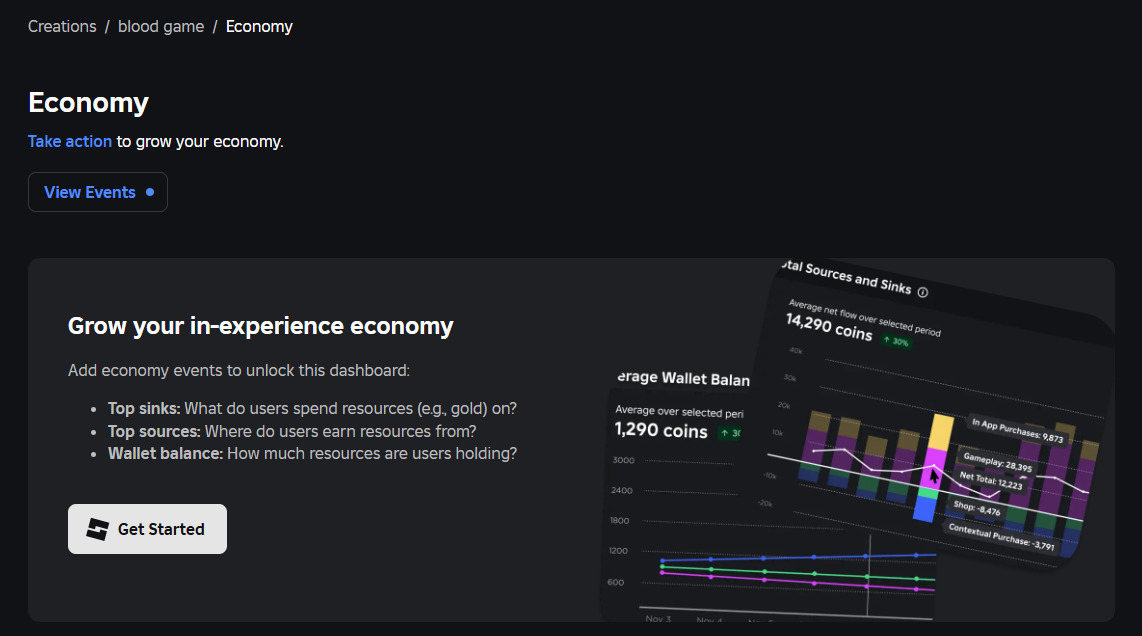Click the Roblox logo on Get Started
The height and width of the screenshot is (636, 1142).
[97, 529]
